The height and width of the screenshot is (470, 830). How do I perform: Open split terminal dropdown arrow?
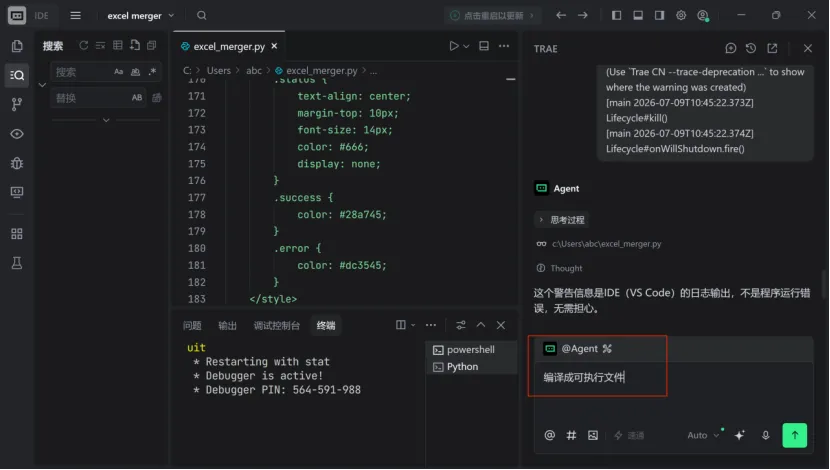click(413, 325)
